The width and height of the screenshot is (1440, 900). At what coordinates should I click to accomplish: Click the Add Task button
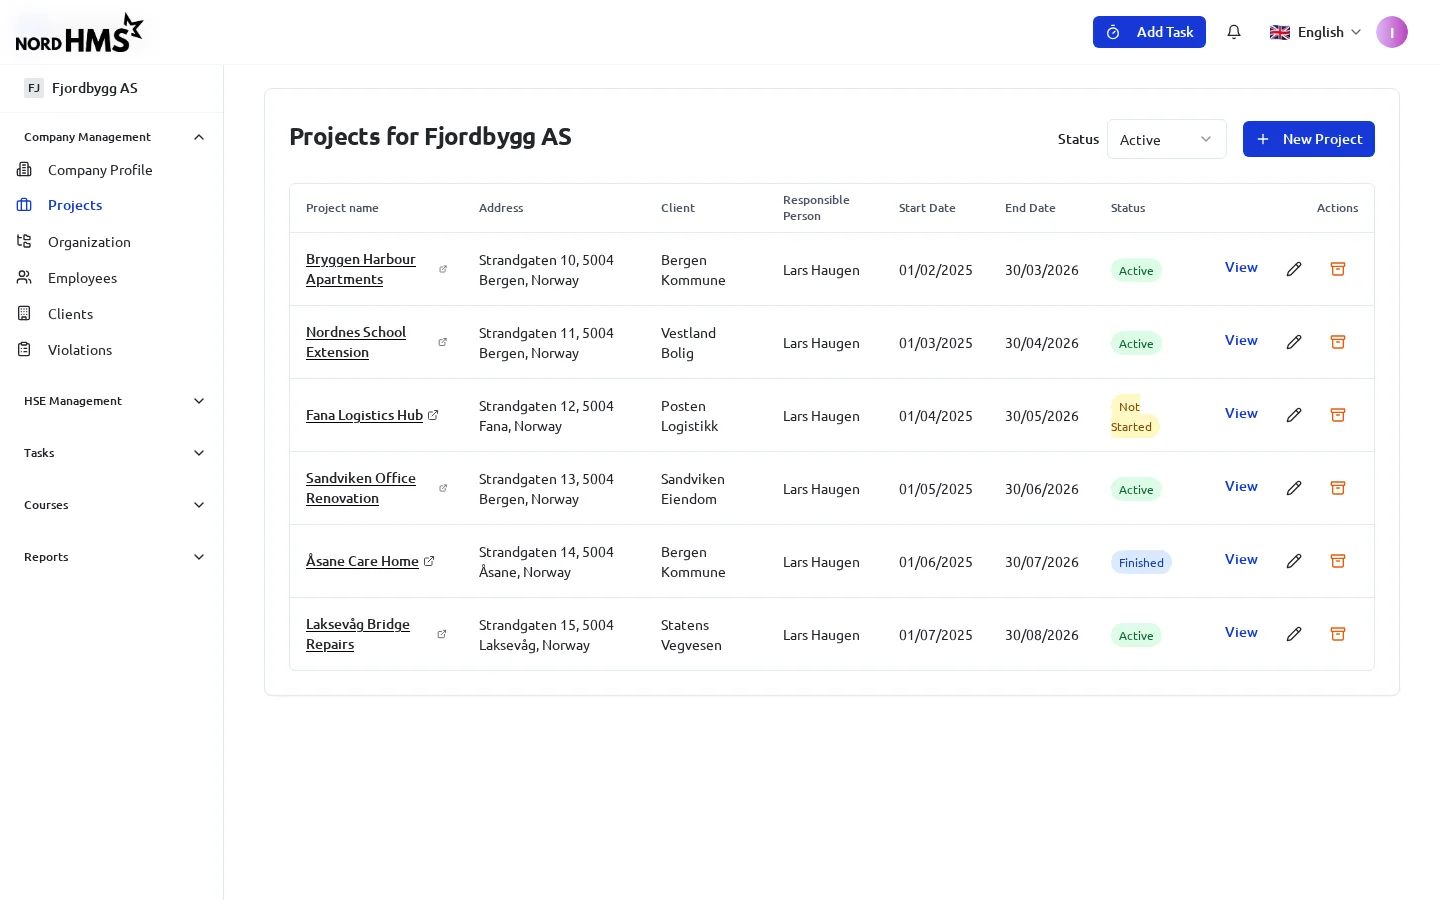[x=1149, y=32]
